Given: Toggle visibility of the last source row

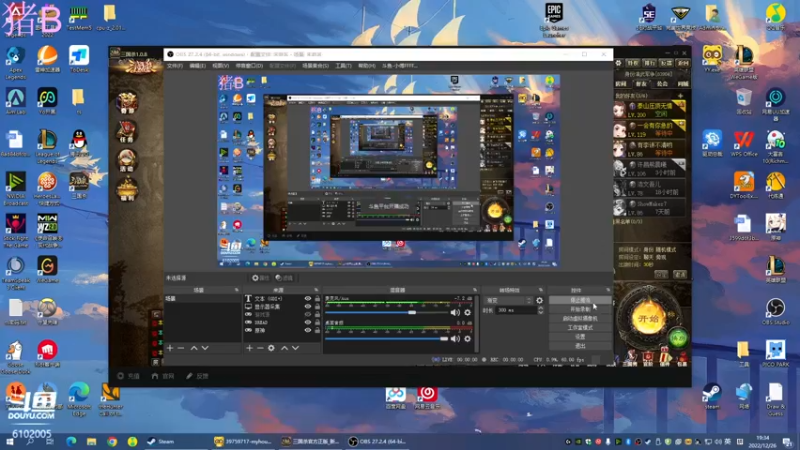Looking at the screenshot, I should click(x=308, y=330).
